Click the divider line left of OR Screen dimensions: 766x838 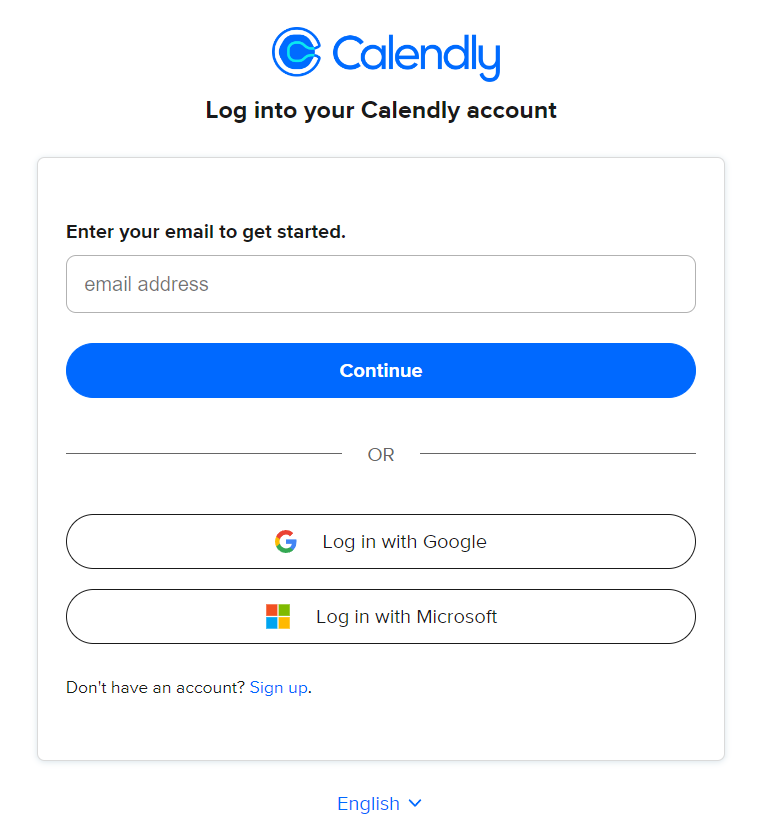click(x=204, y=454)
